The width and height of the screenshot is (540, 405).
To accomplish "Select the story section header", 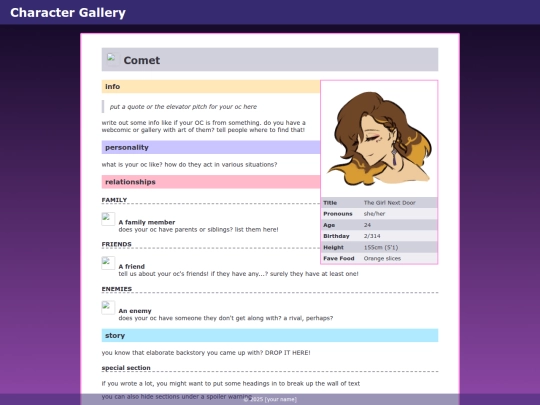I will pyautogui.click(x=270, y=335).
